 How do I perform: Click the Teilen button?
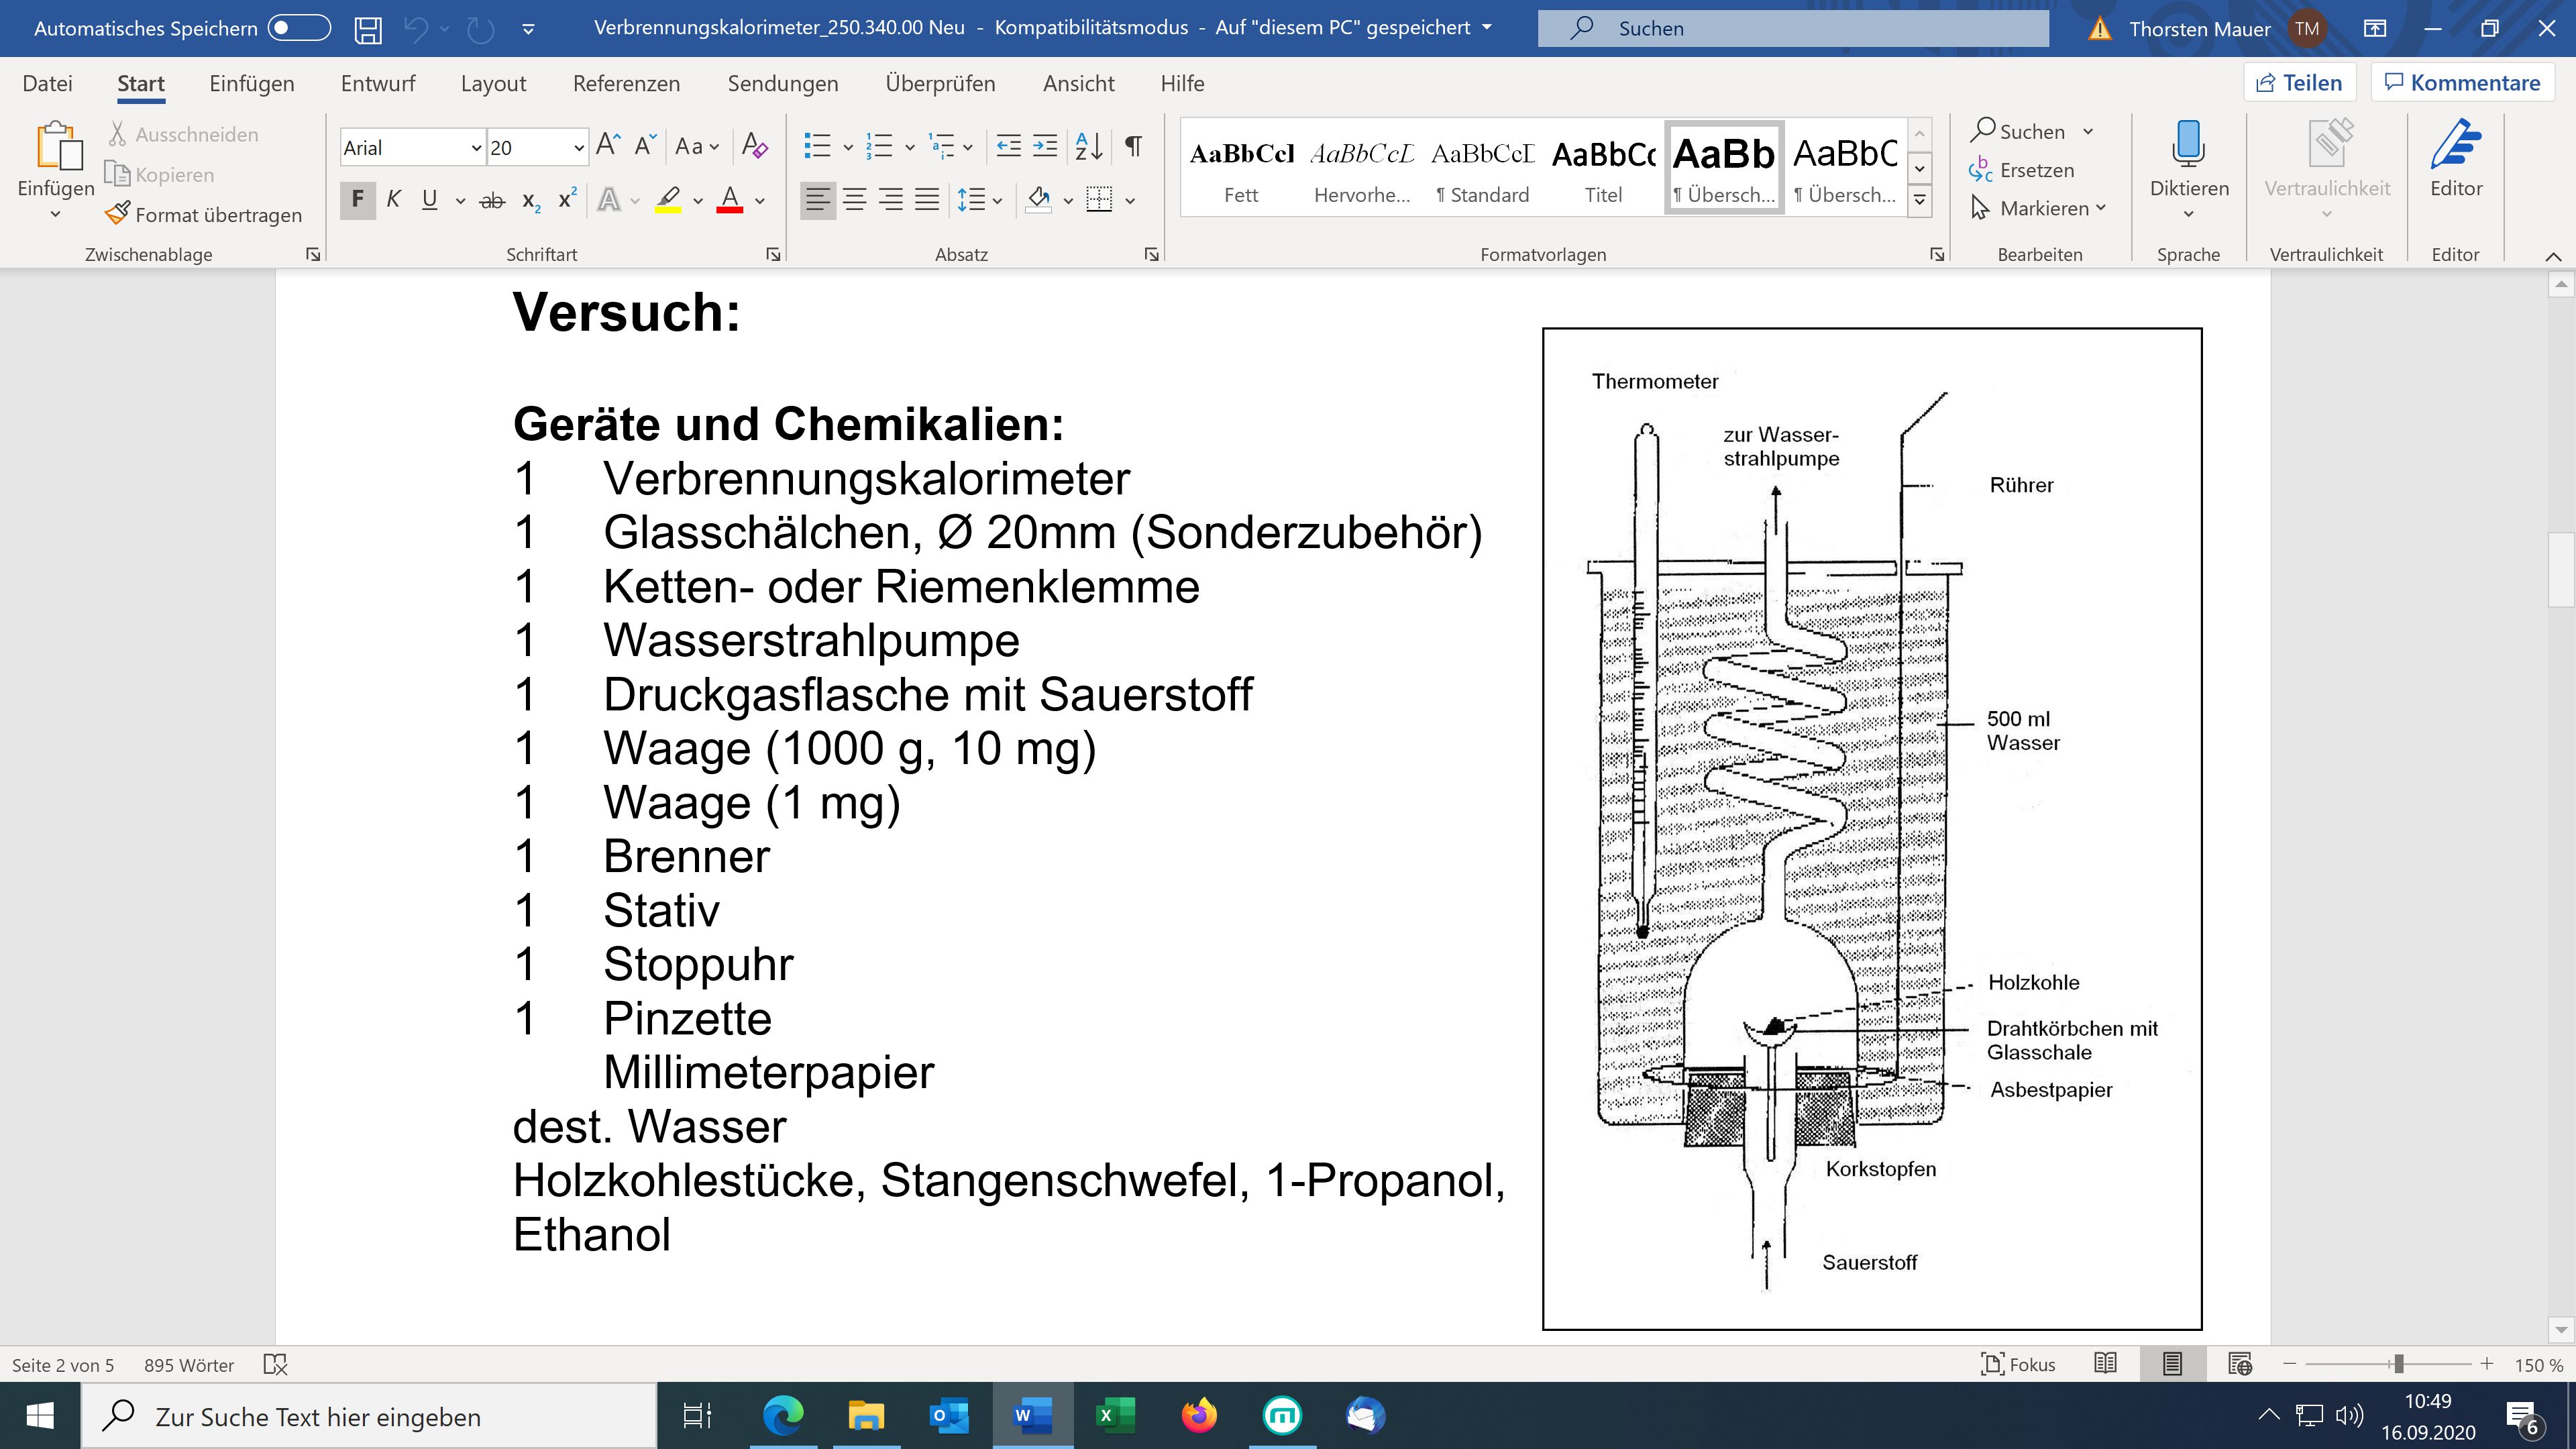pyautogui.click(x=2299, y=82)
